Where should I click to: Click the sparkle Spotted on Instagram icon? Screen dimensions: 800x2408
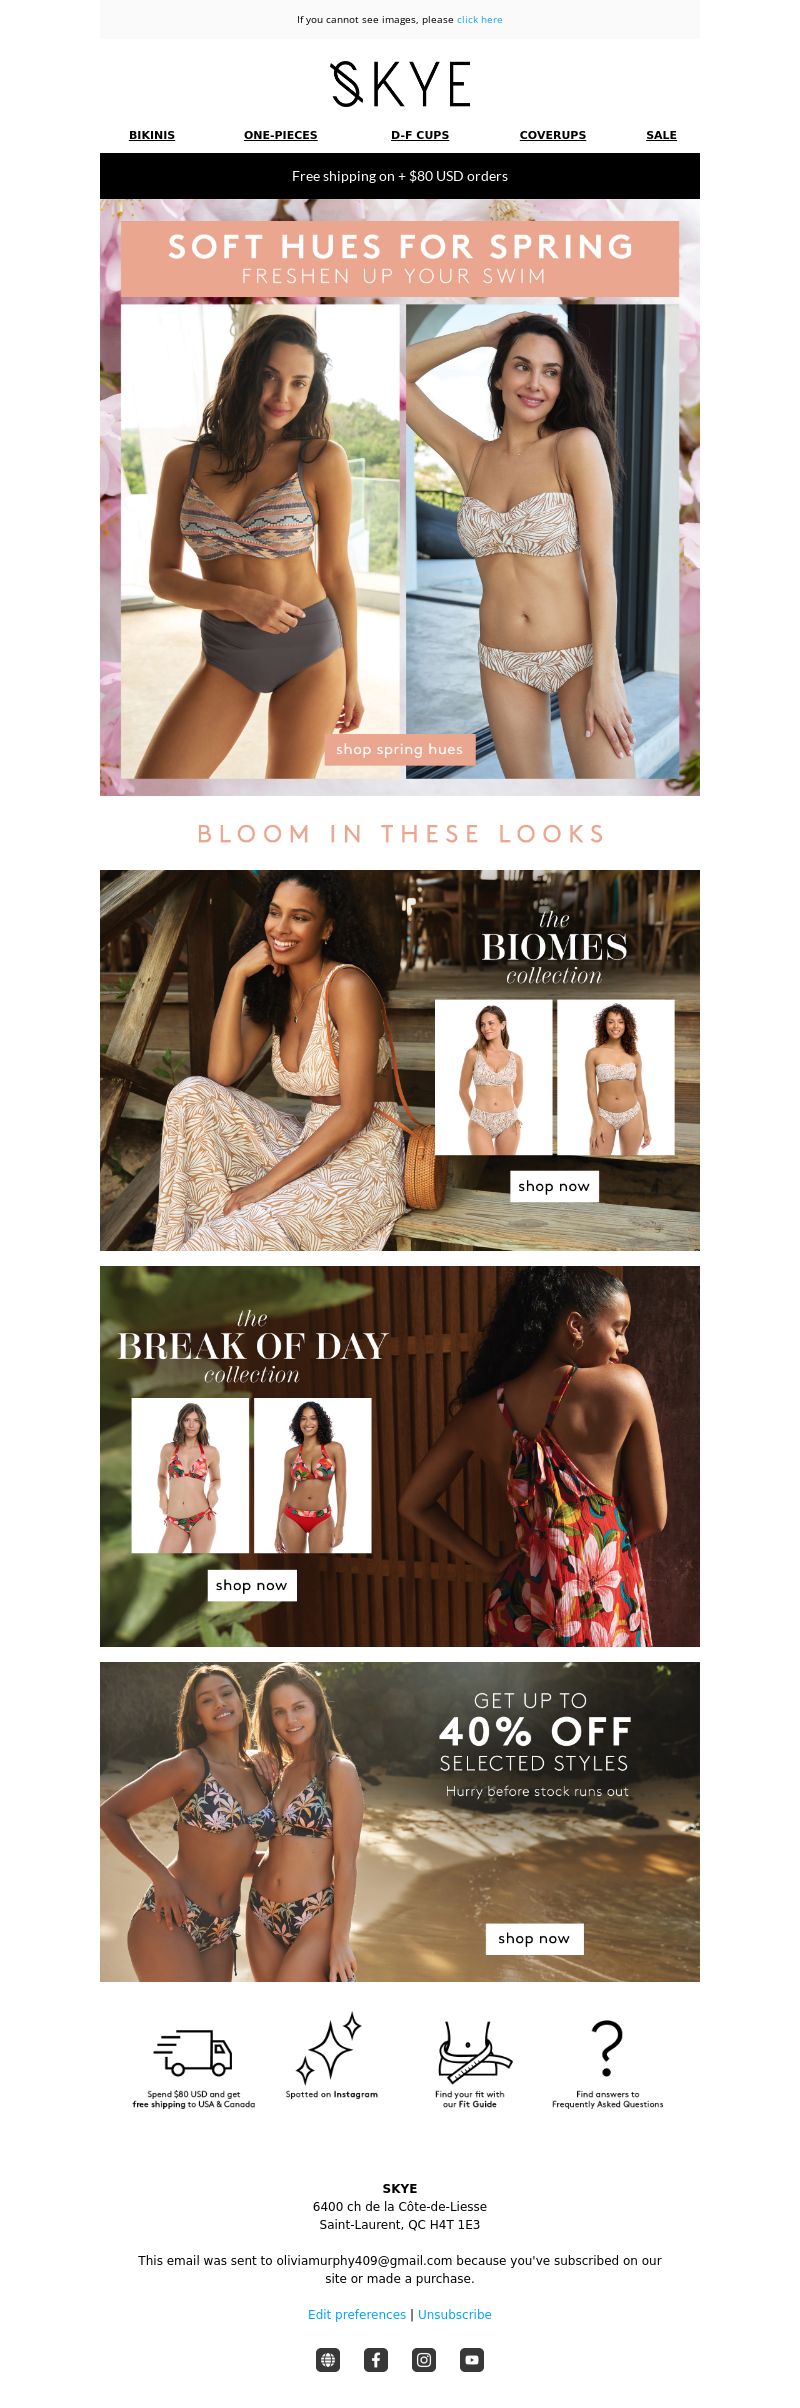(x=329, y=2048)
